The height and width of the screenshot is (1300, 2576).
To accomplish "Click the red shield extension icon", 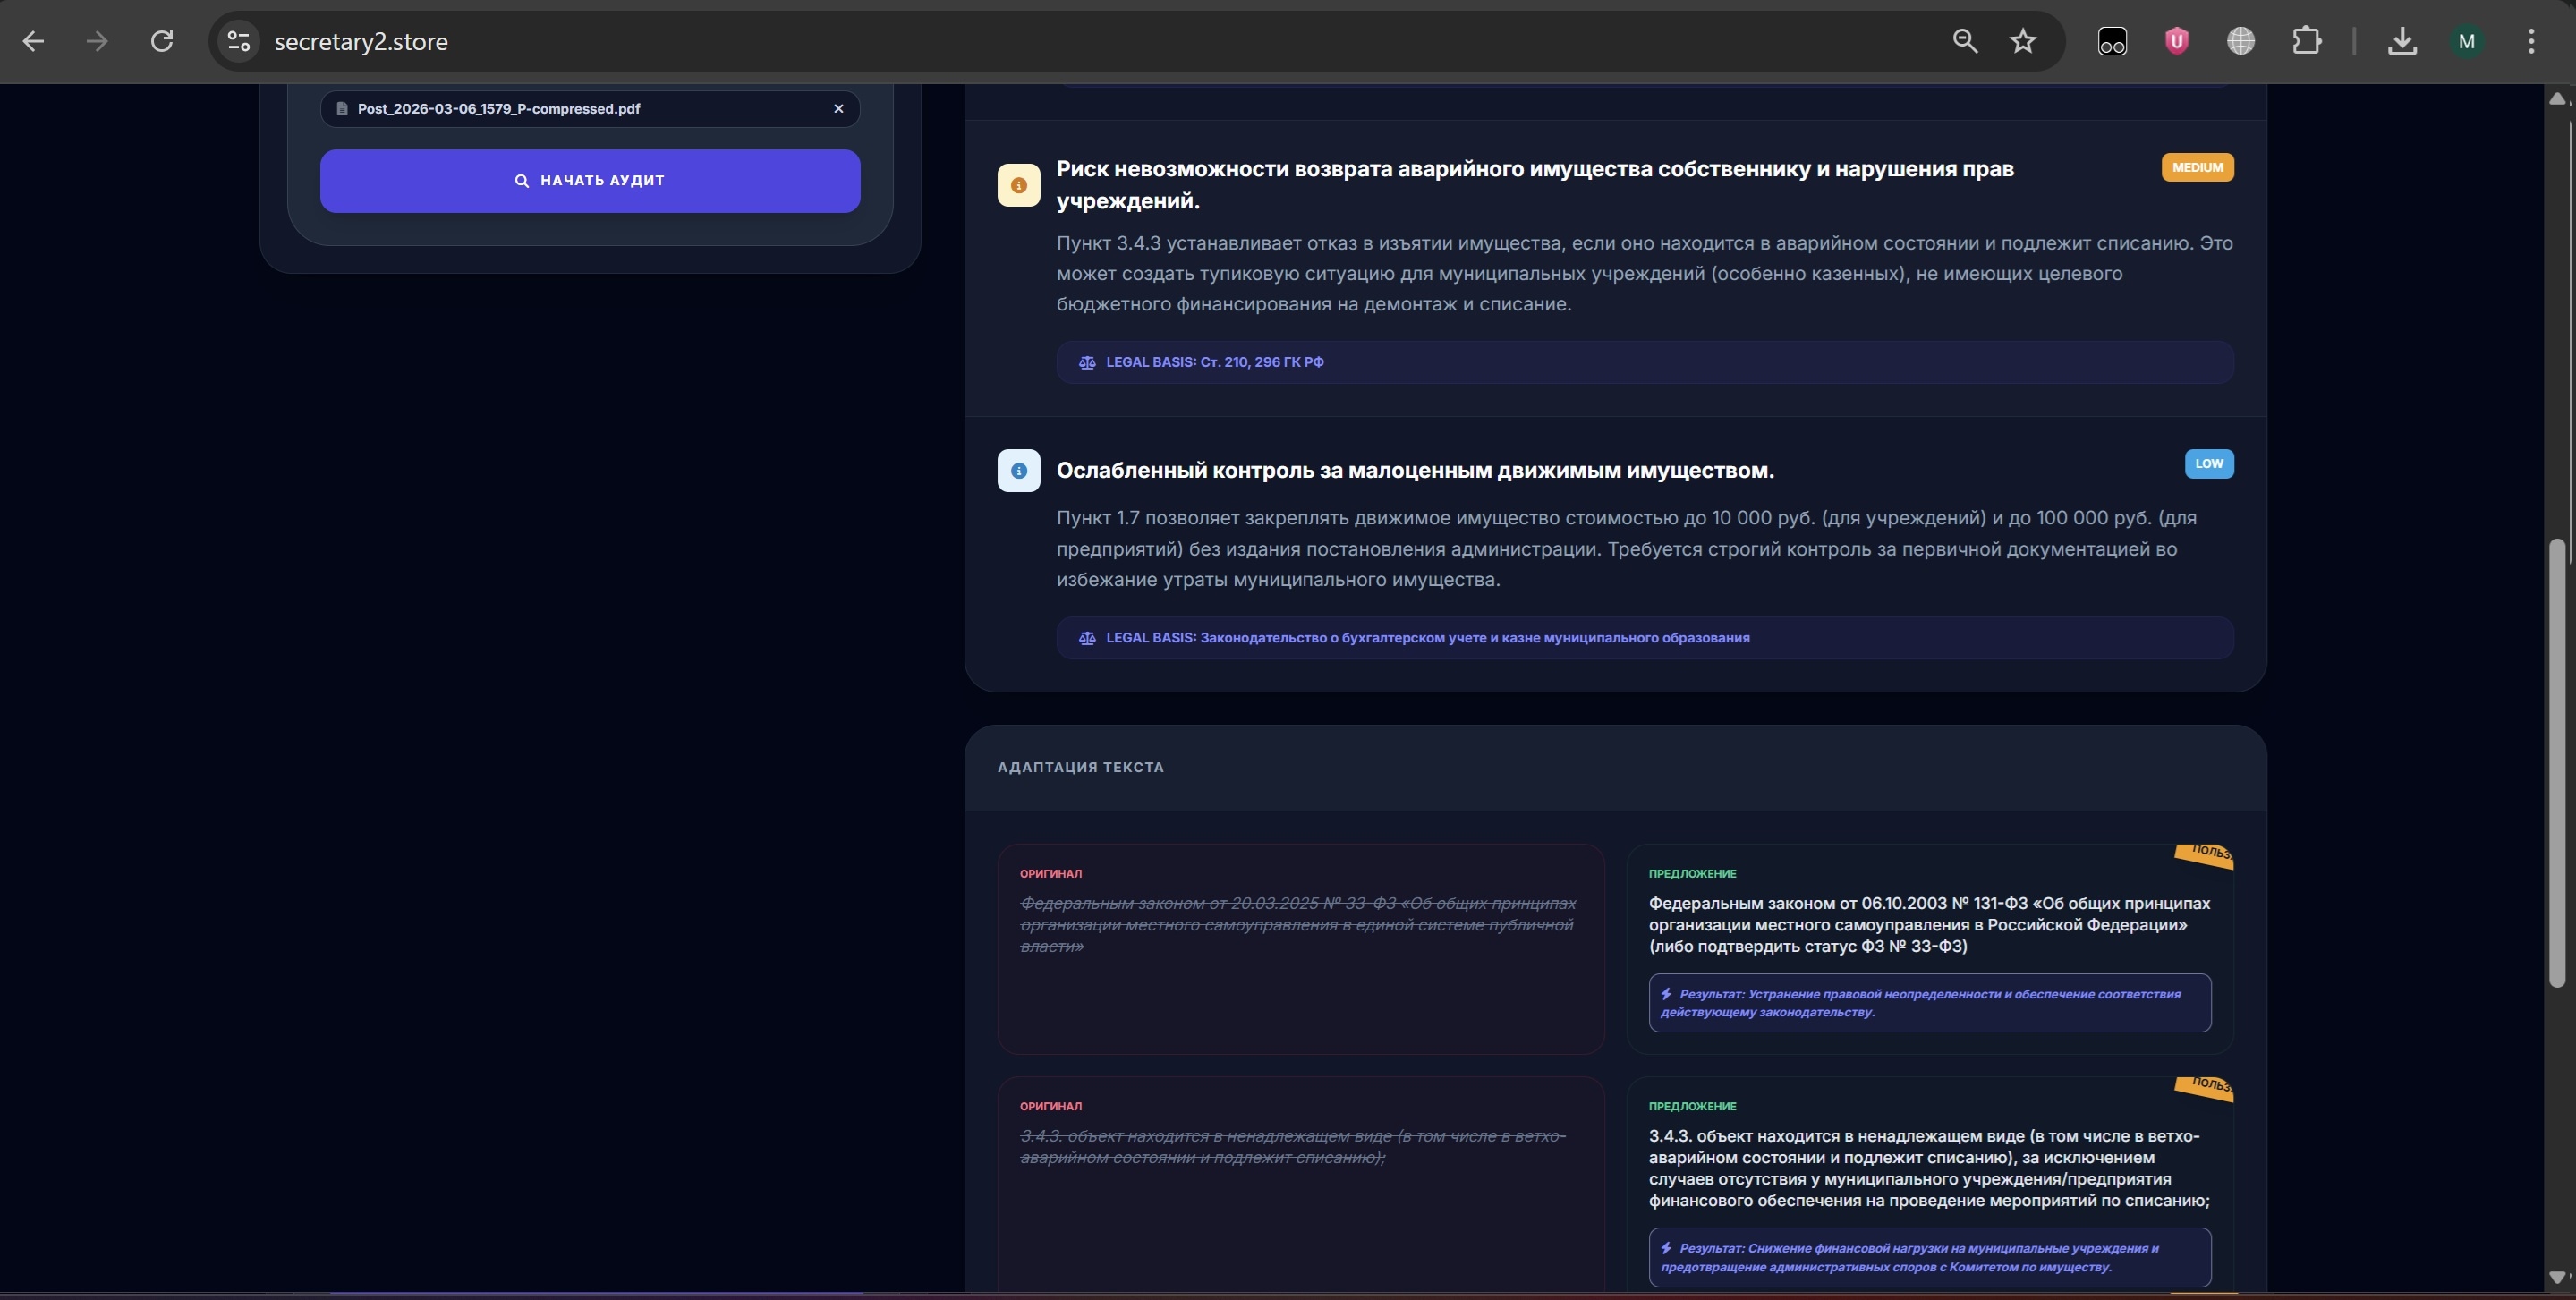I will [2176, 41].
